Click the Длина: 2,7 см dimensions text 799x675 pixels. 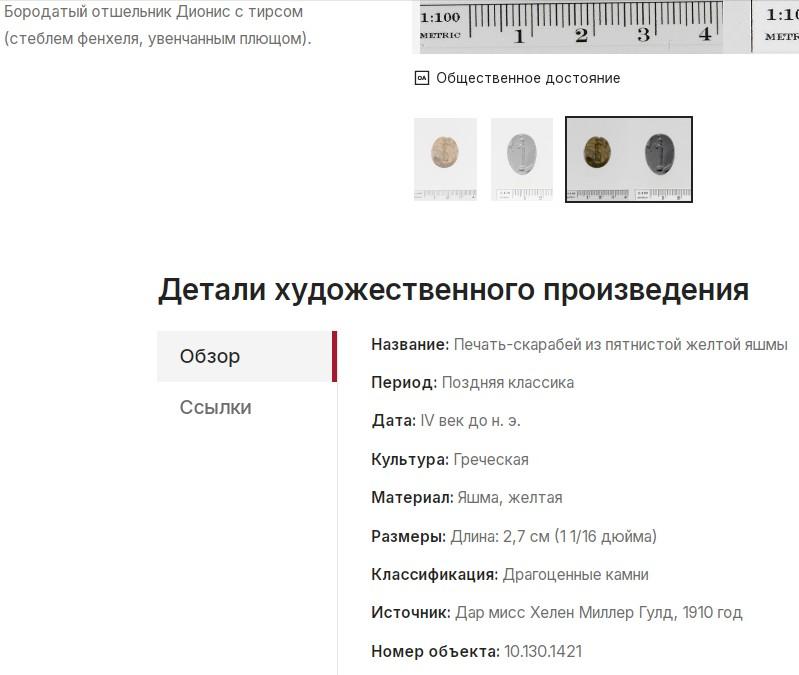(553, 536)
